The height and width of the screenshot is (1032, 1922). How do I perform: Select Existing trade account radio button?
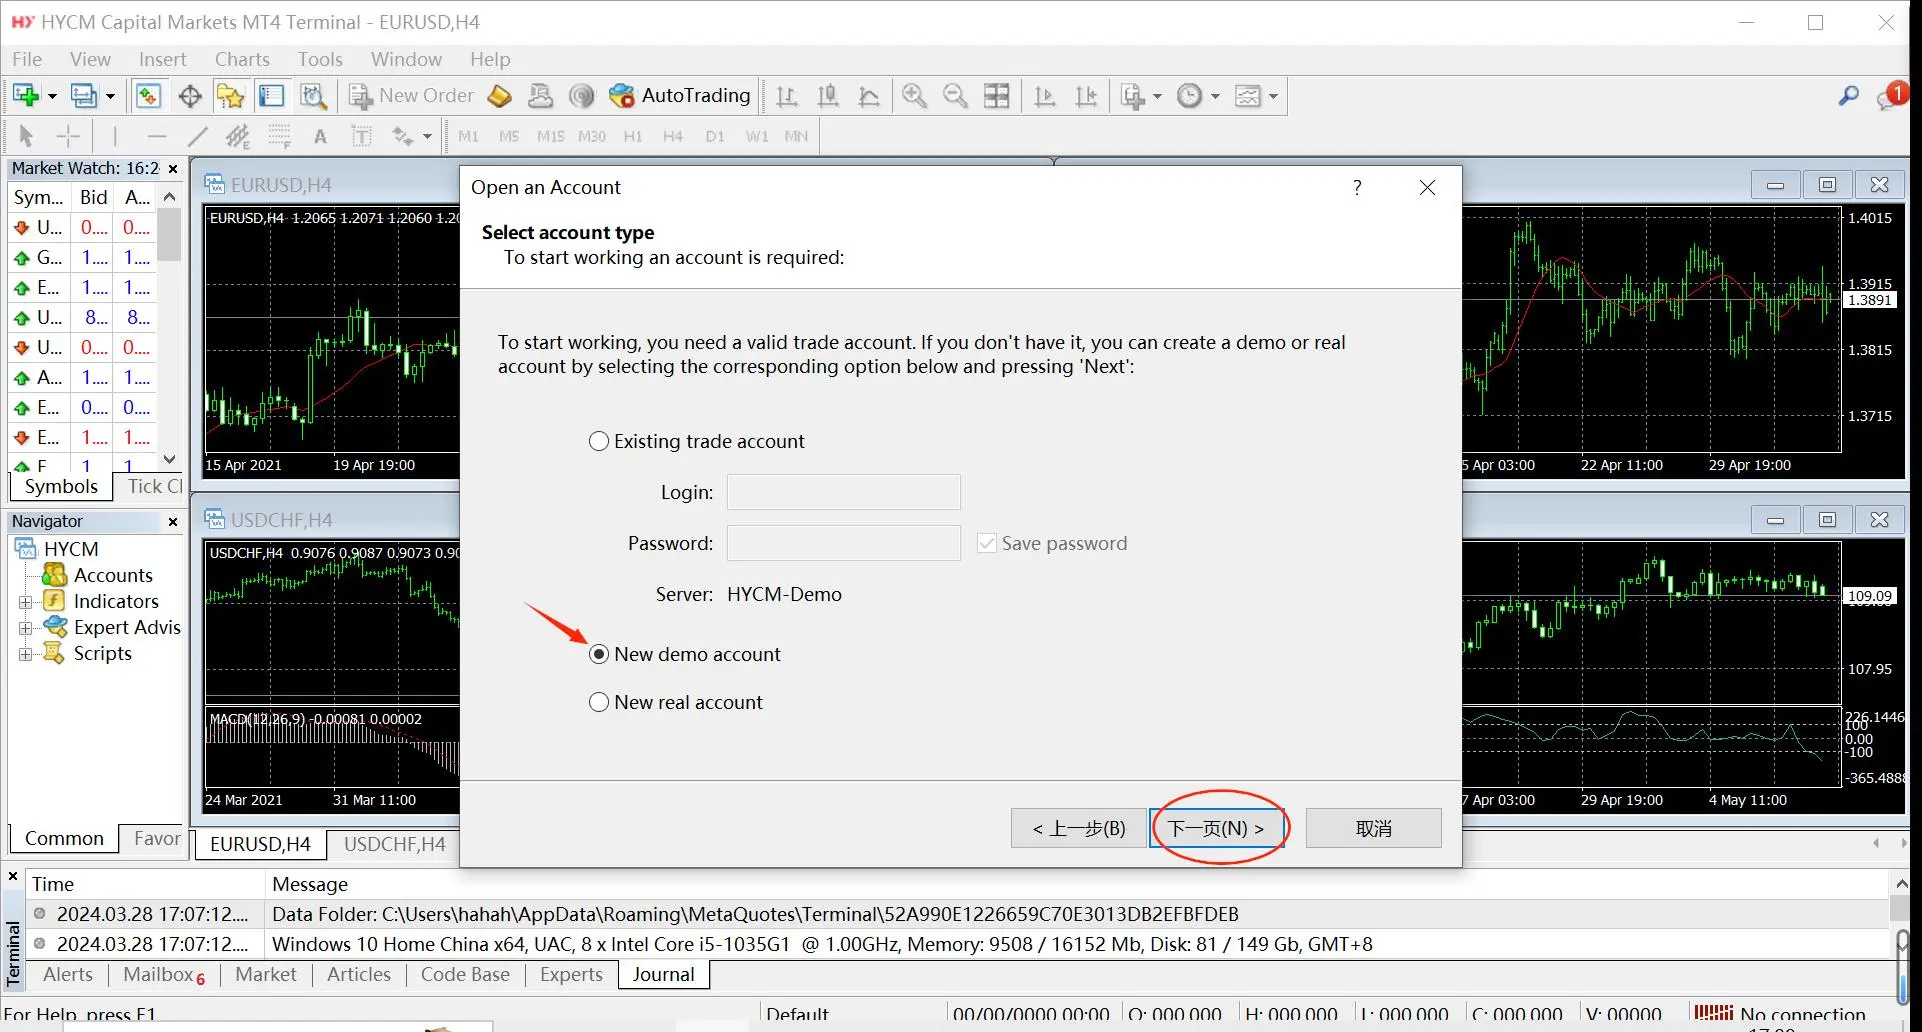599,441
